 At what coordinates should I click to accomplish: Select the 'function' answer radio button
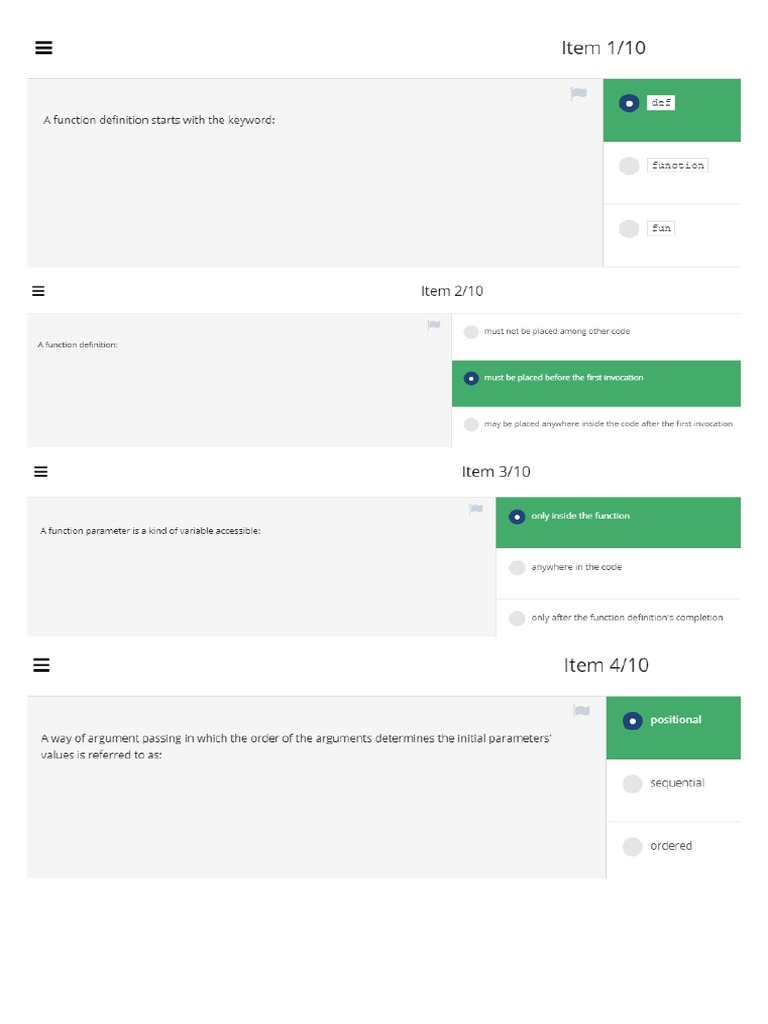pyautogui.click(x=629, y=166)
